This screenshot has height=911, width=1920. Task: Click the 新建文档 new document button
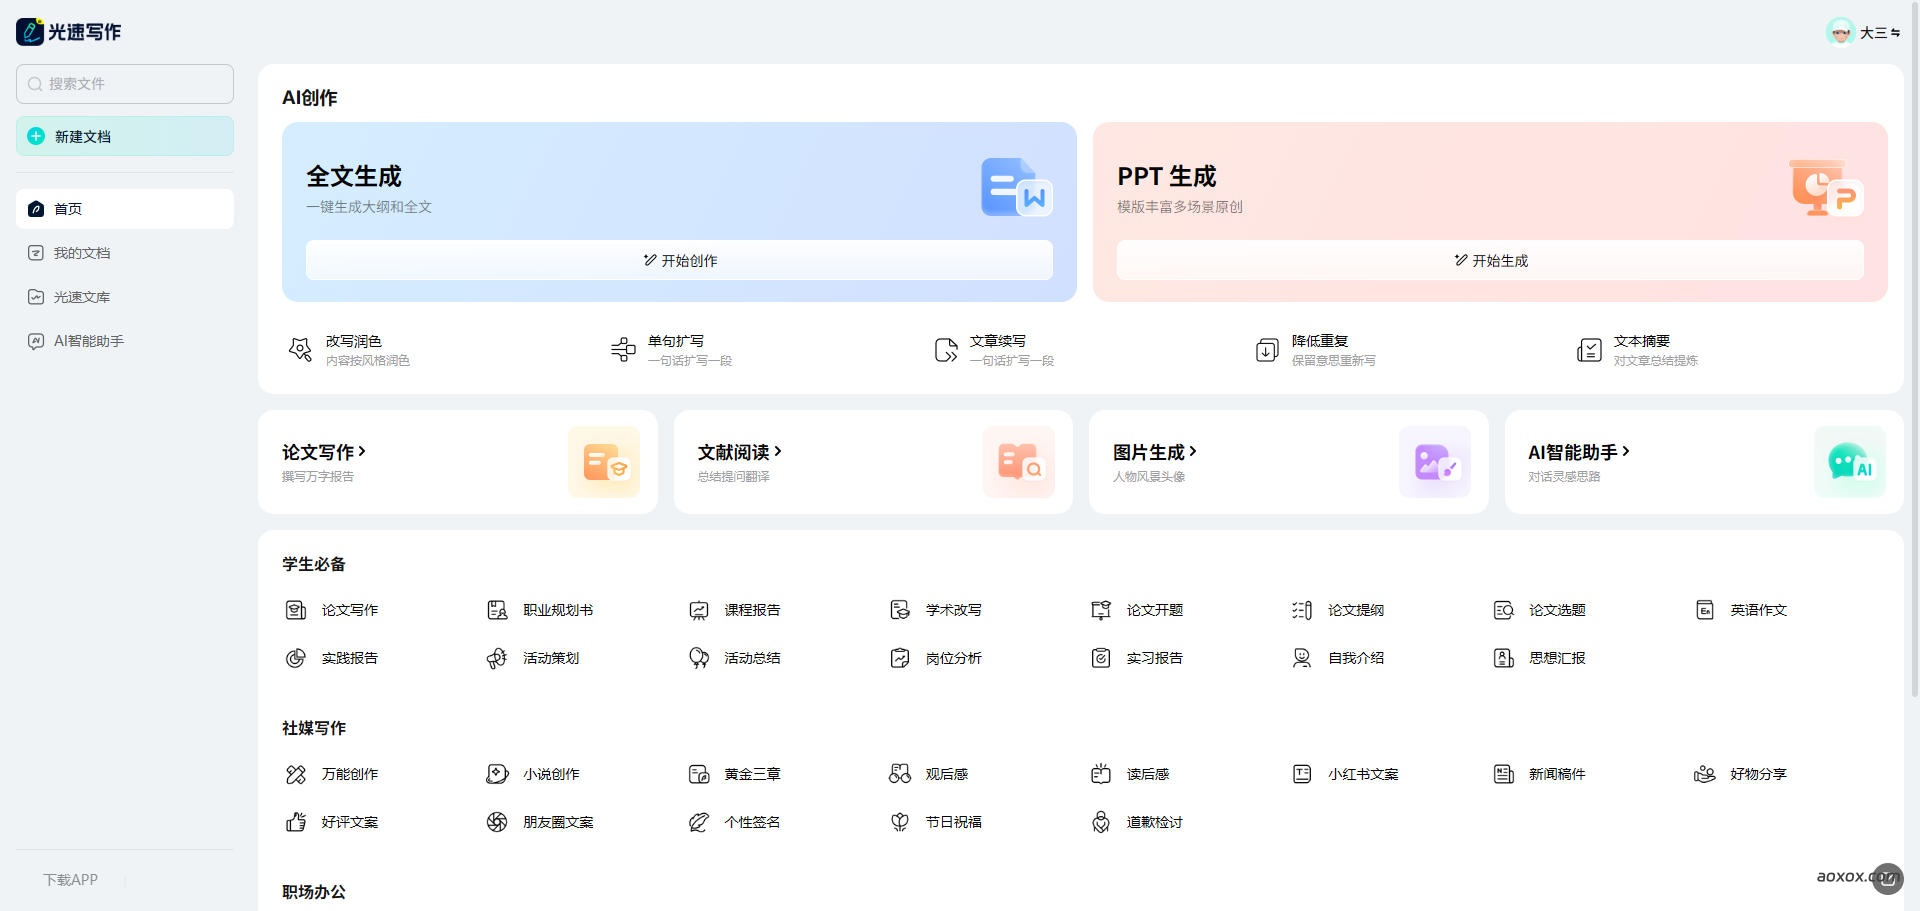[125, 136]
